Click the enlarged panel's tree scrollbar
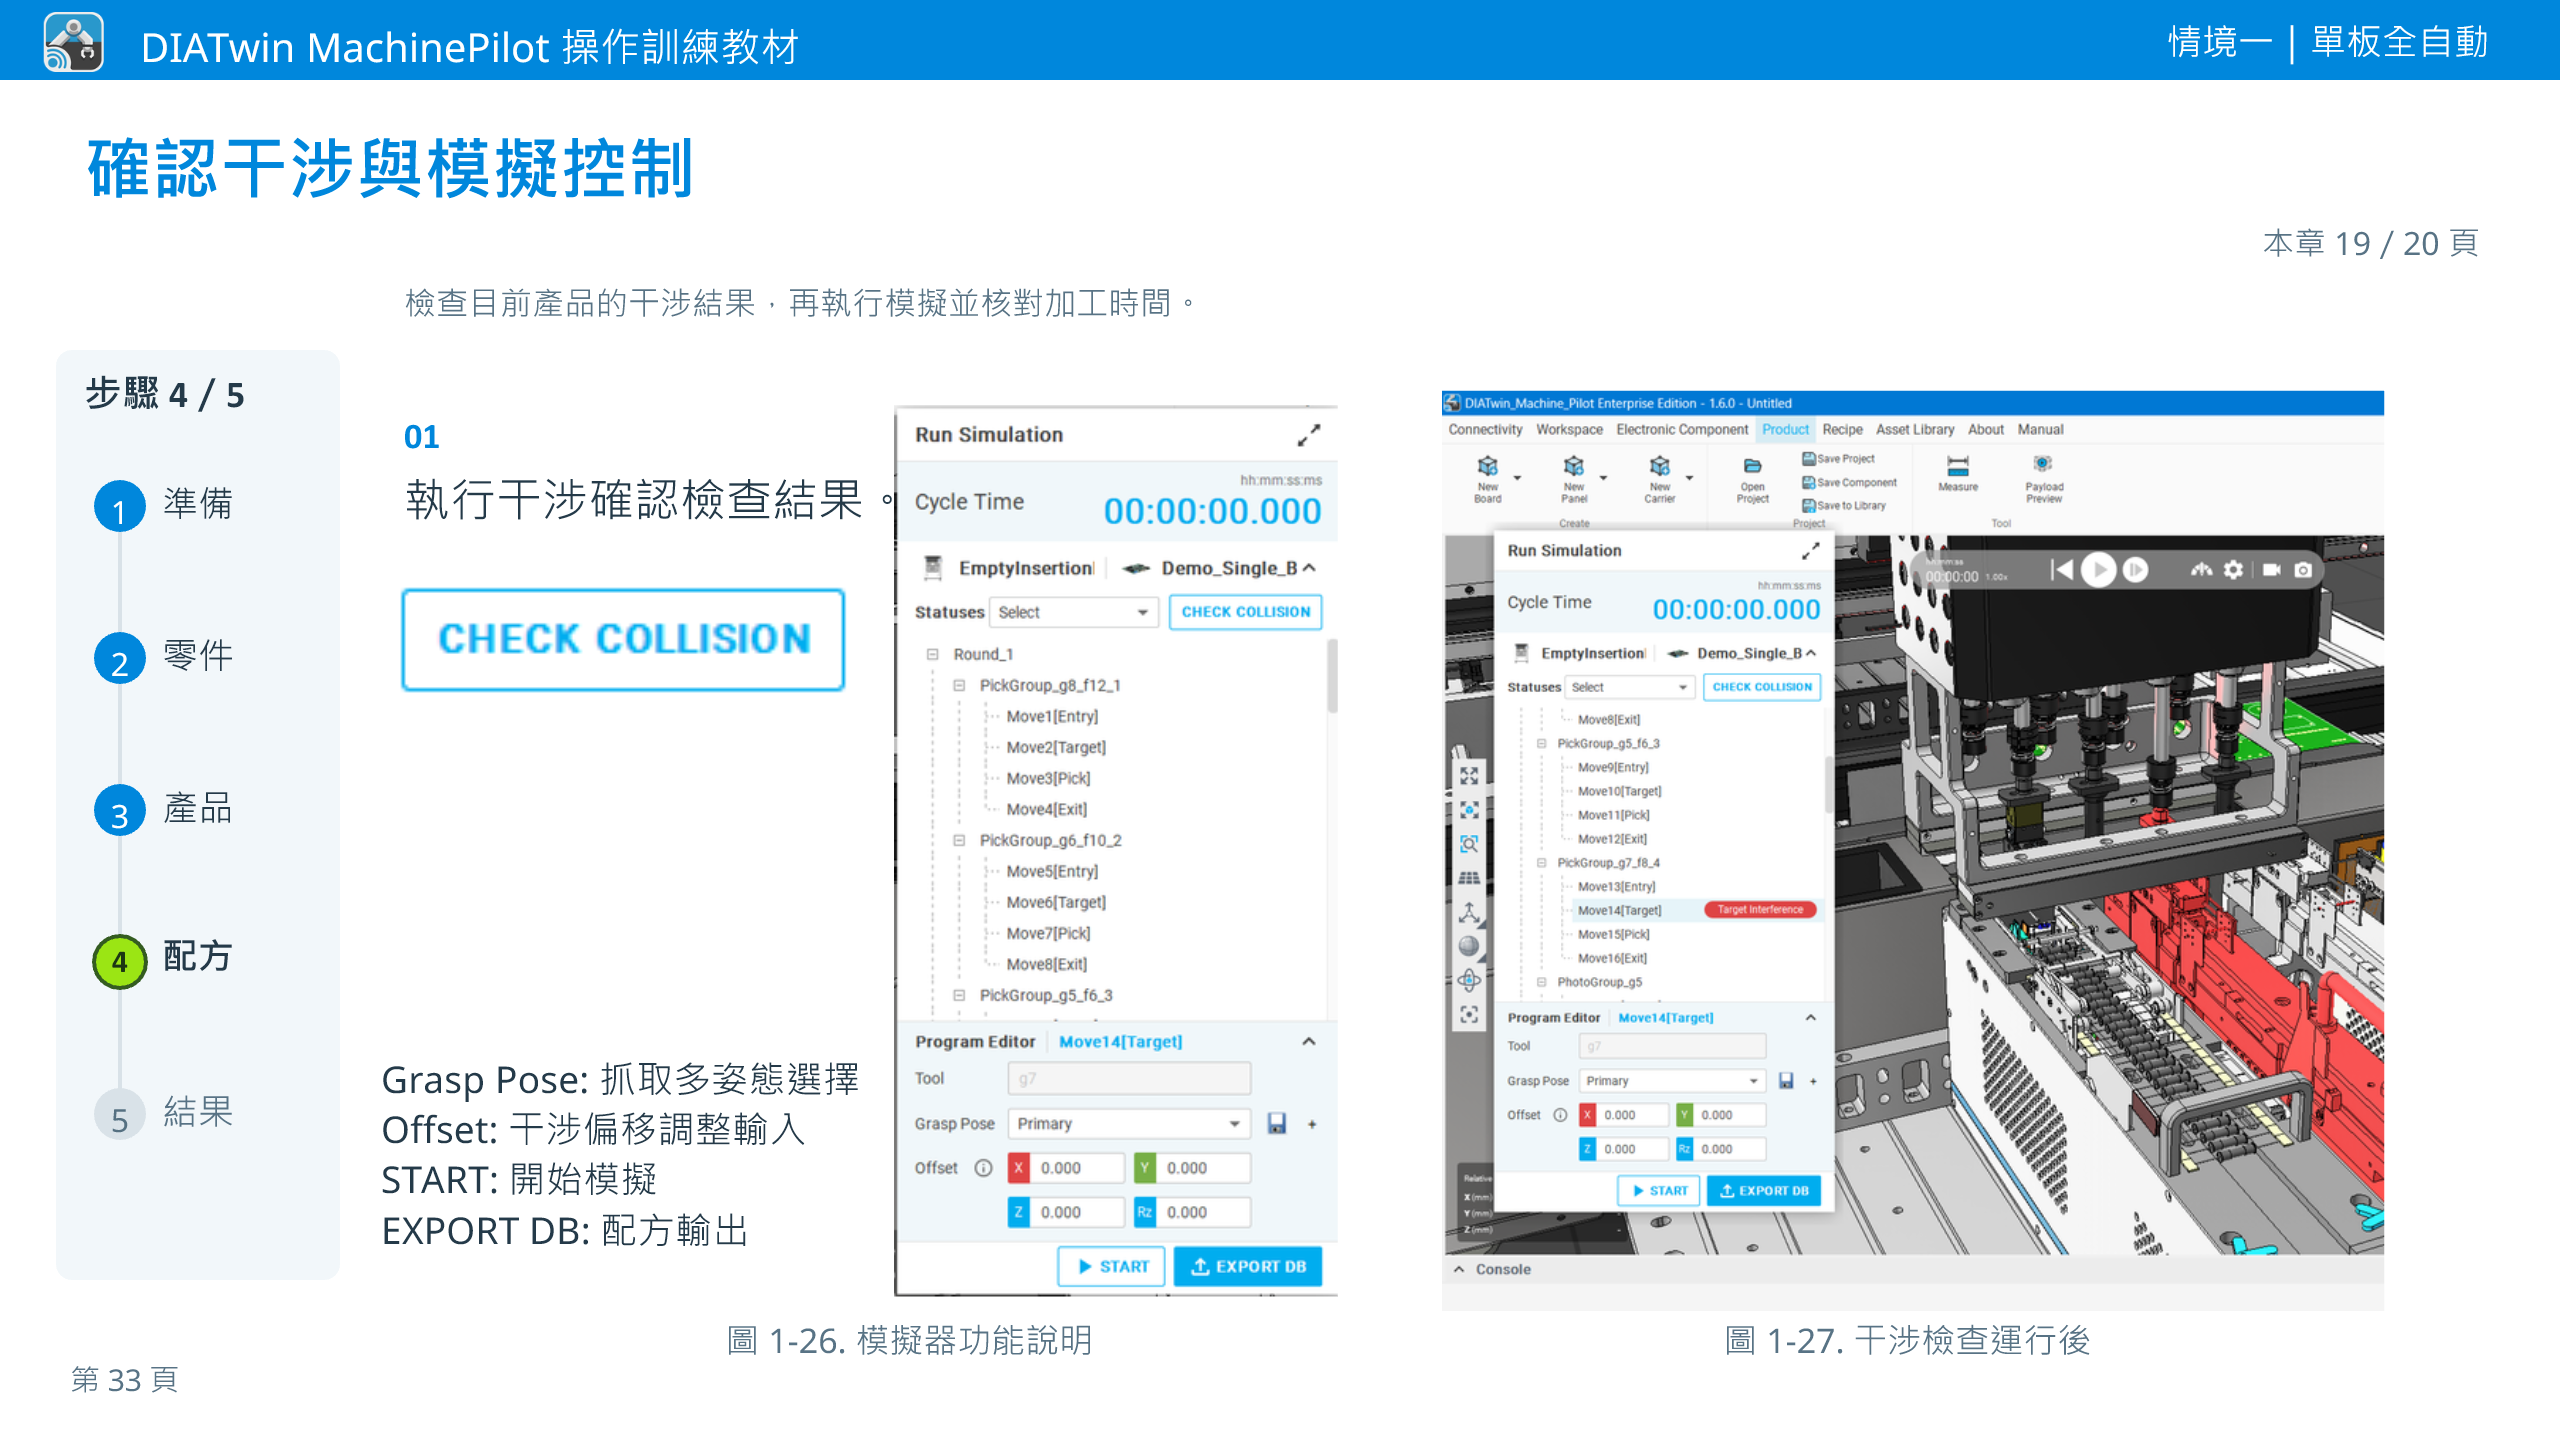2560x1440 pixels. [1332, 676]
